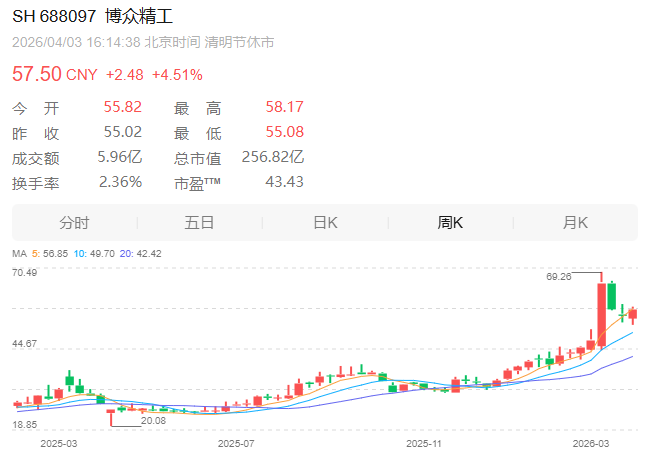Click the 成交额 label
The image size is (652, 464).
point(36,158)
